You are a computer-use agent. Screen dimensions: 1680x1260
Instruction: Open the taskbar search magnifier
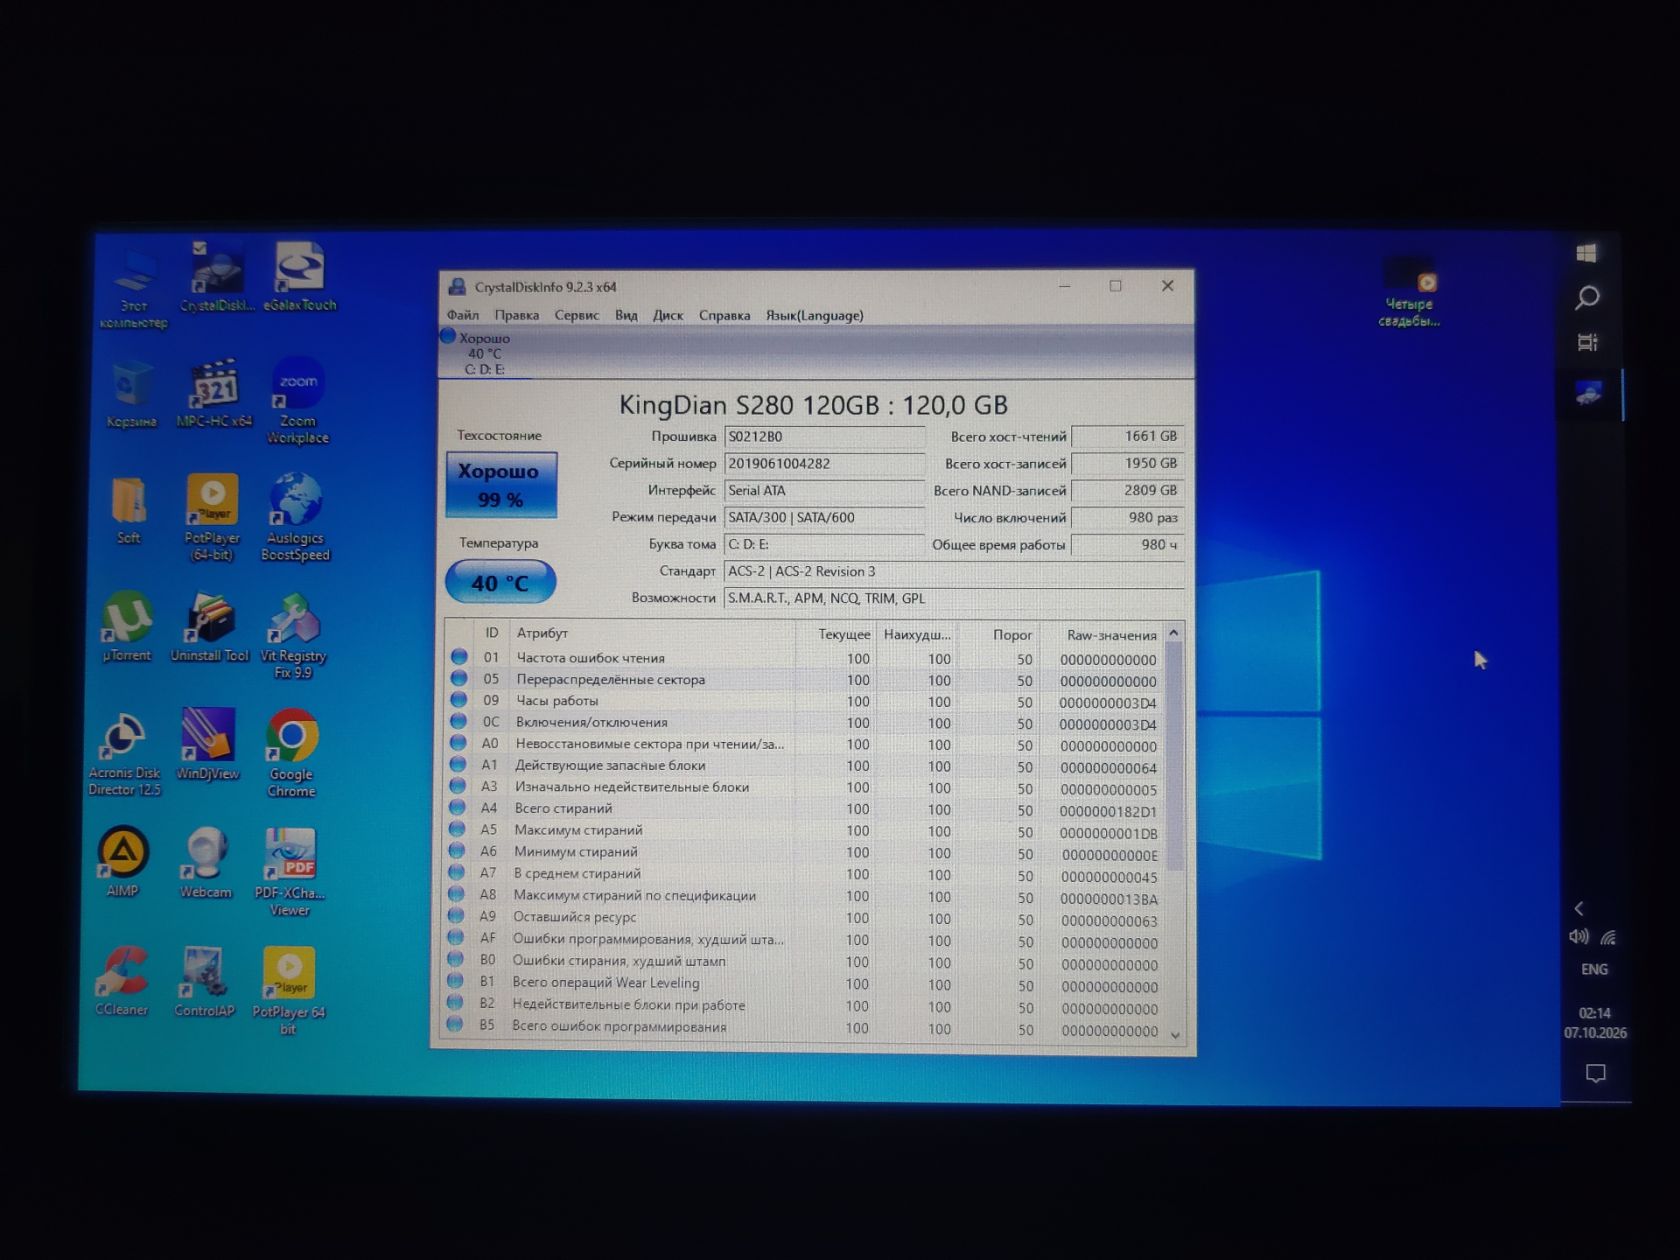tap(1588, 298)
